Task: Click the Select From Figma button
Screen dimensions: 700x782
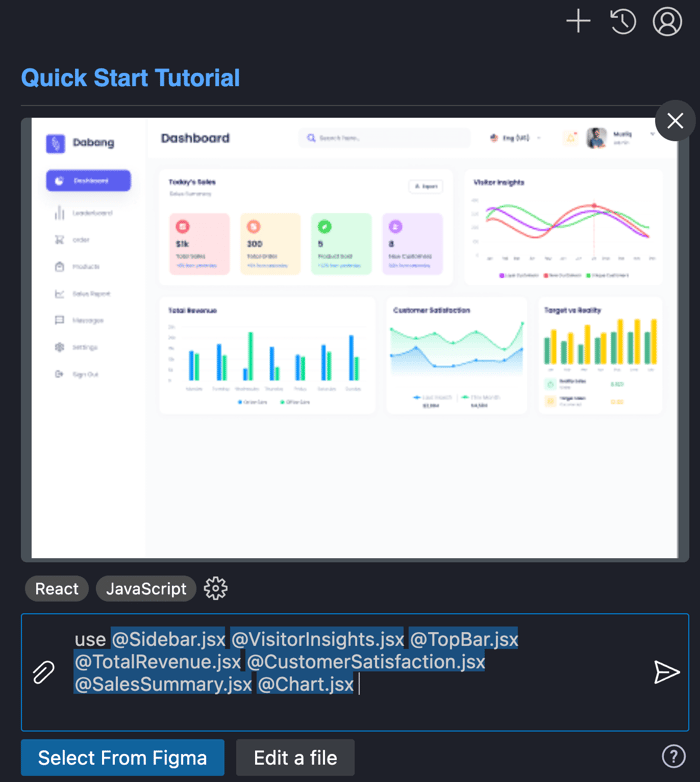Action: coord(123,758)
